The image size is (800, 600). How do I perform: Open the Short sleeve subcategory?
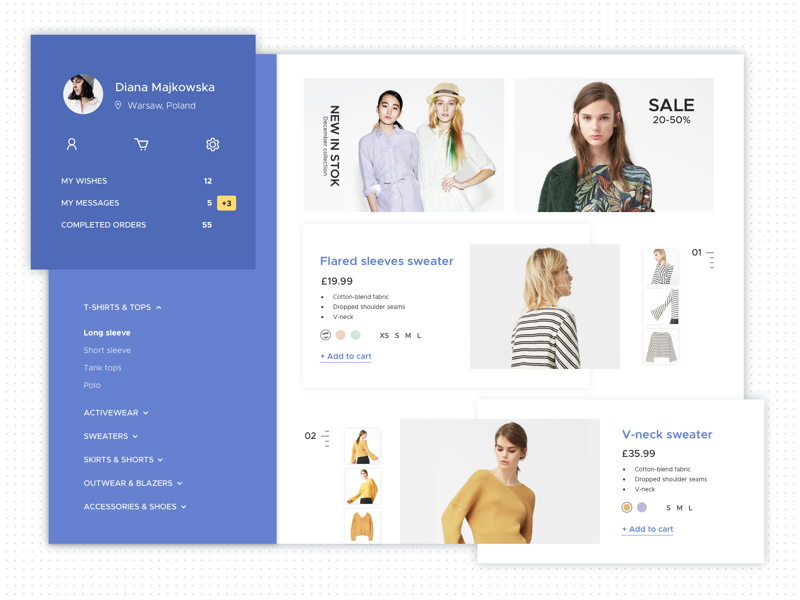107,350
